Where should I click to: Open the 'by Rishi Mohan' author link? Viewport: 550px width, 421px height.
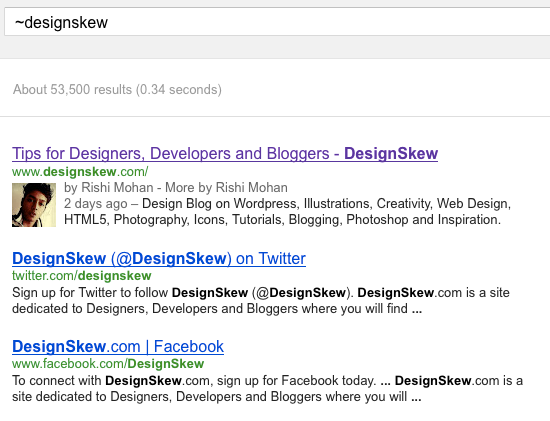click(x=109, y=187)
